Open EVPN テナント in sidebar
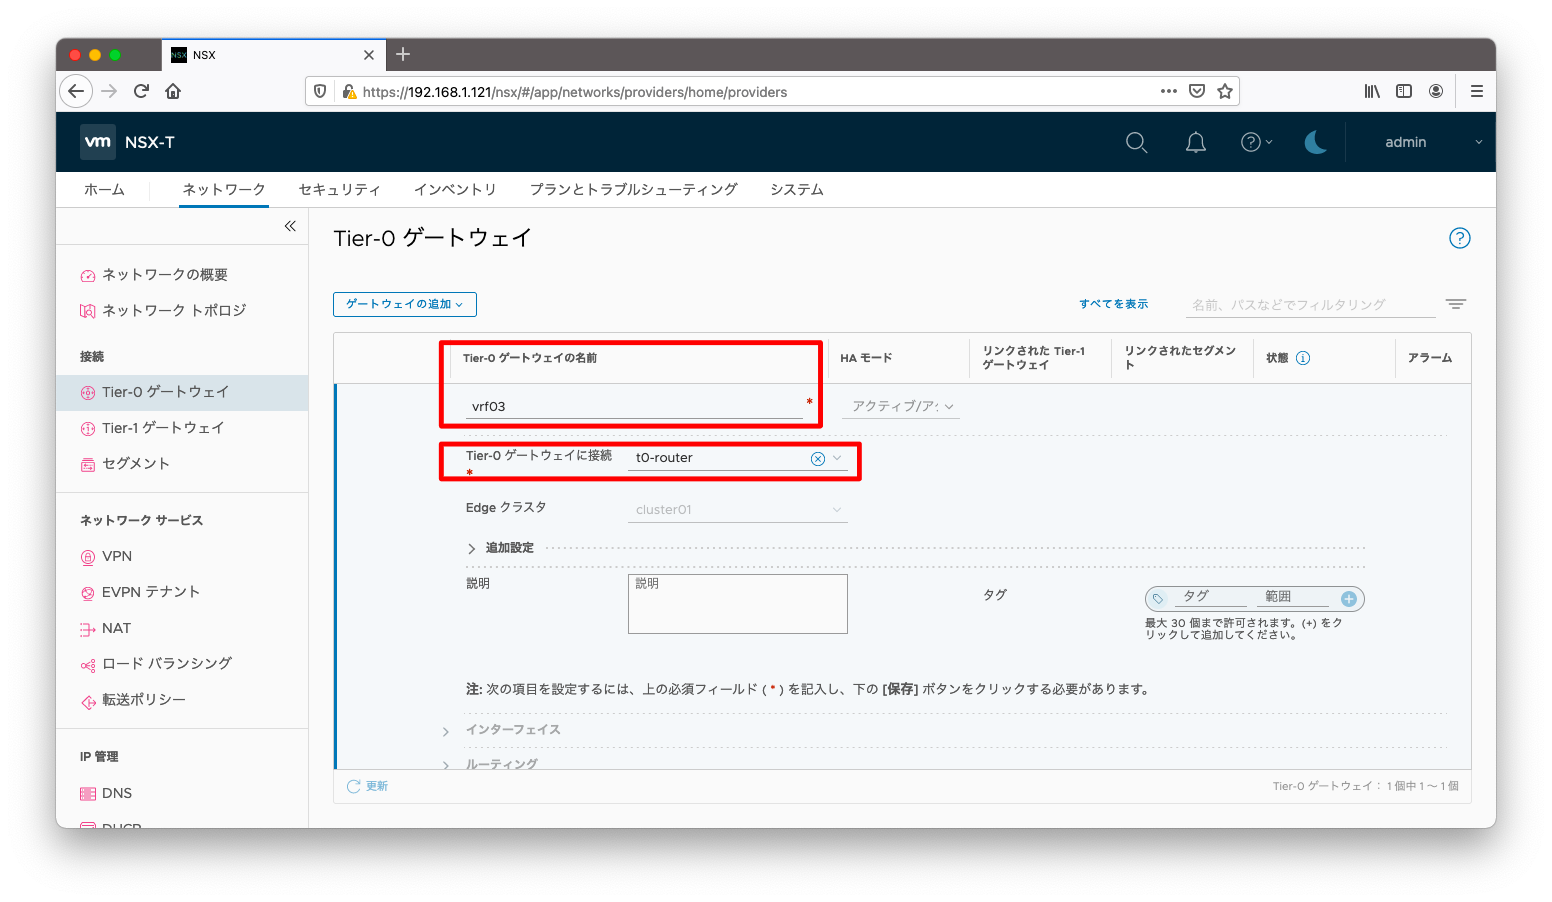Viewport: 1552px width, 902px height. tap(140, 592)
